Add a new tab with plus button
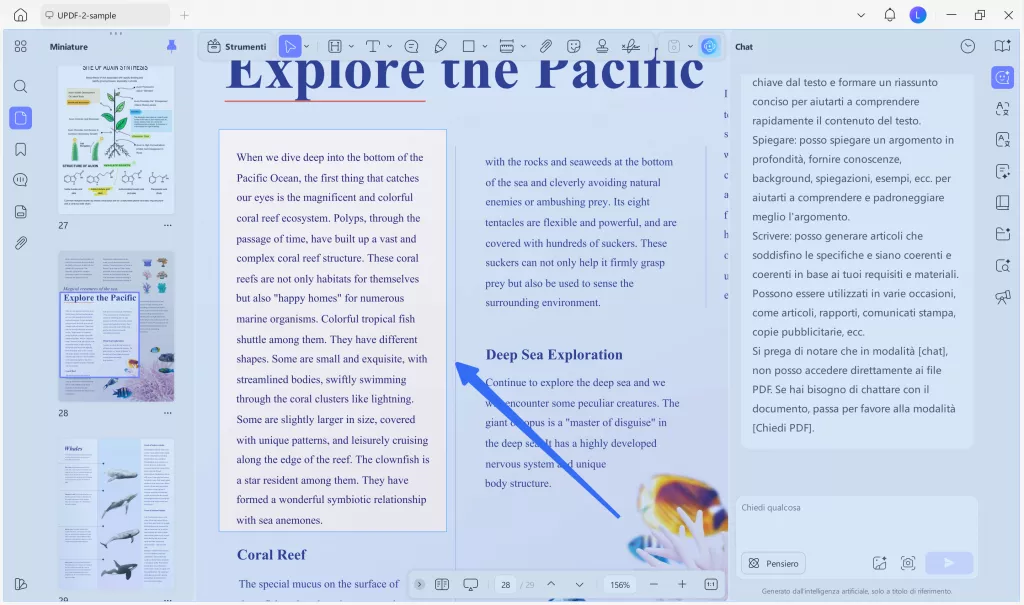 (184, 15)
